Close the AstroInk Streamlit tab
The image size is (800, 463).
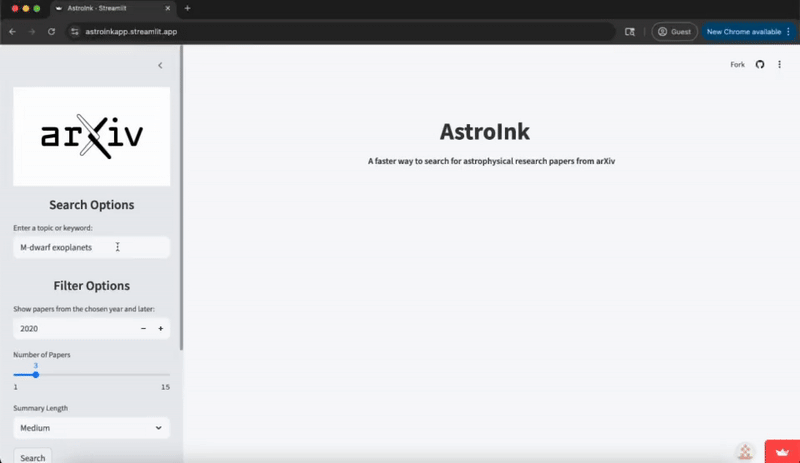pyautogui.click(x=167, y=8)
